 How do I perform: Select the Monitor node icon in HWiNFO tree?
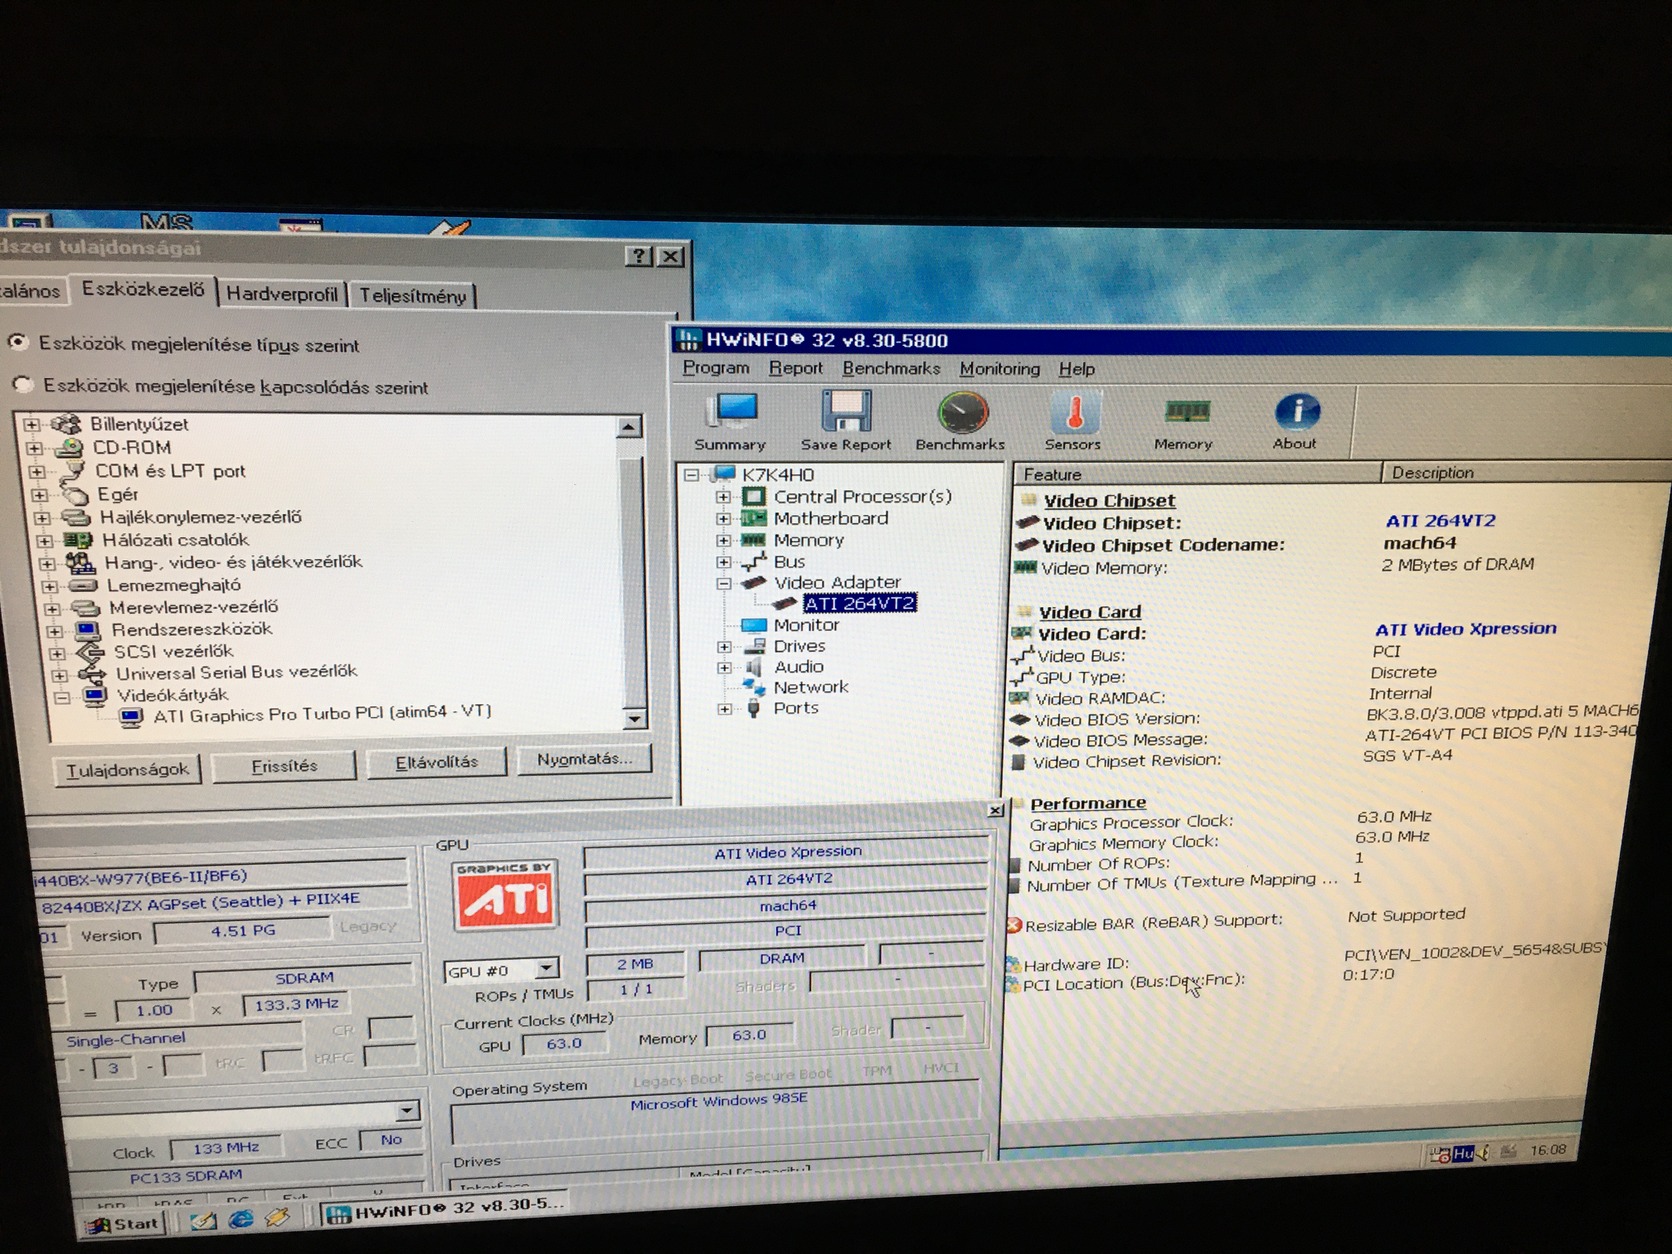[753, 625]
